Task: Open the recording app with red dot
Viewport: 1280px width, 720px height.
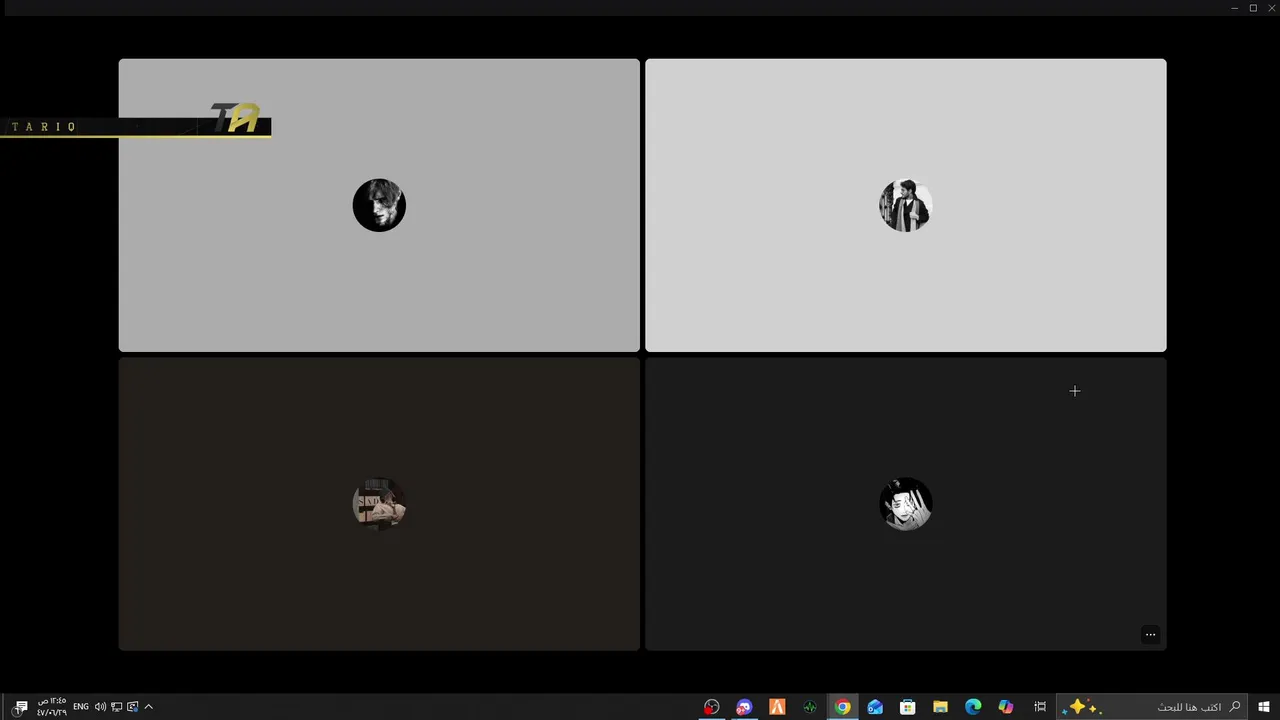Action: (x=711, y=707)
